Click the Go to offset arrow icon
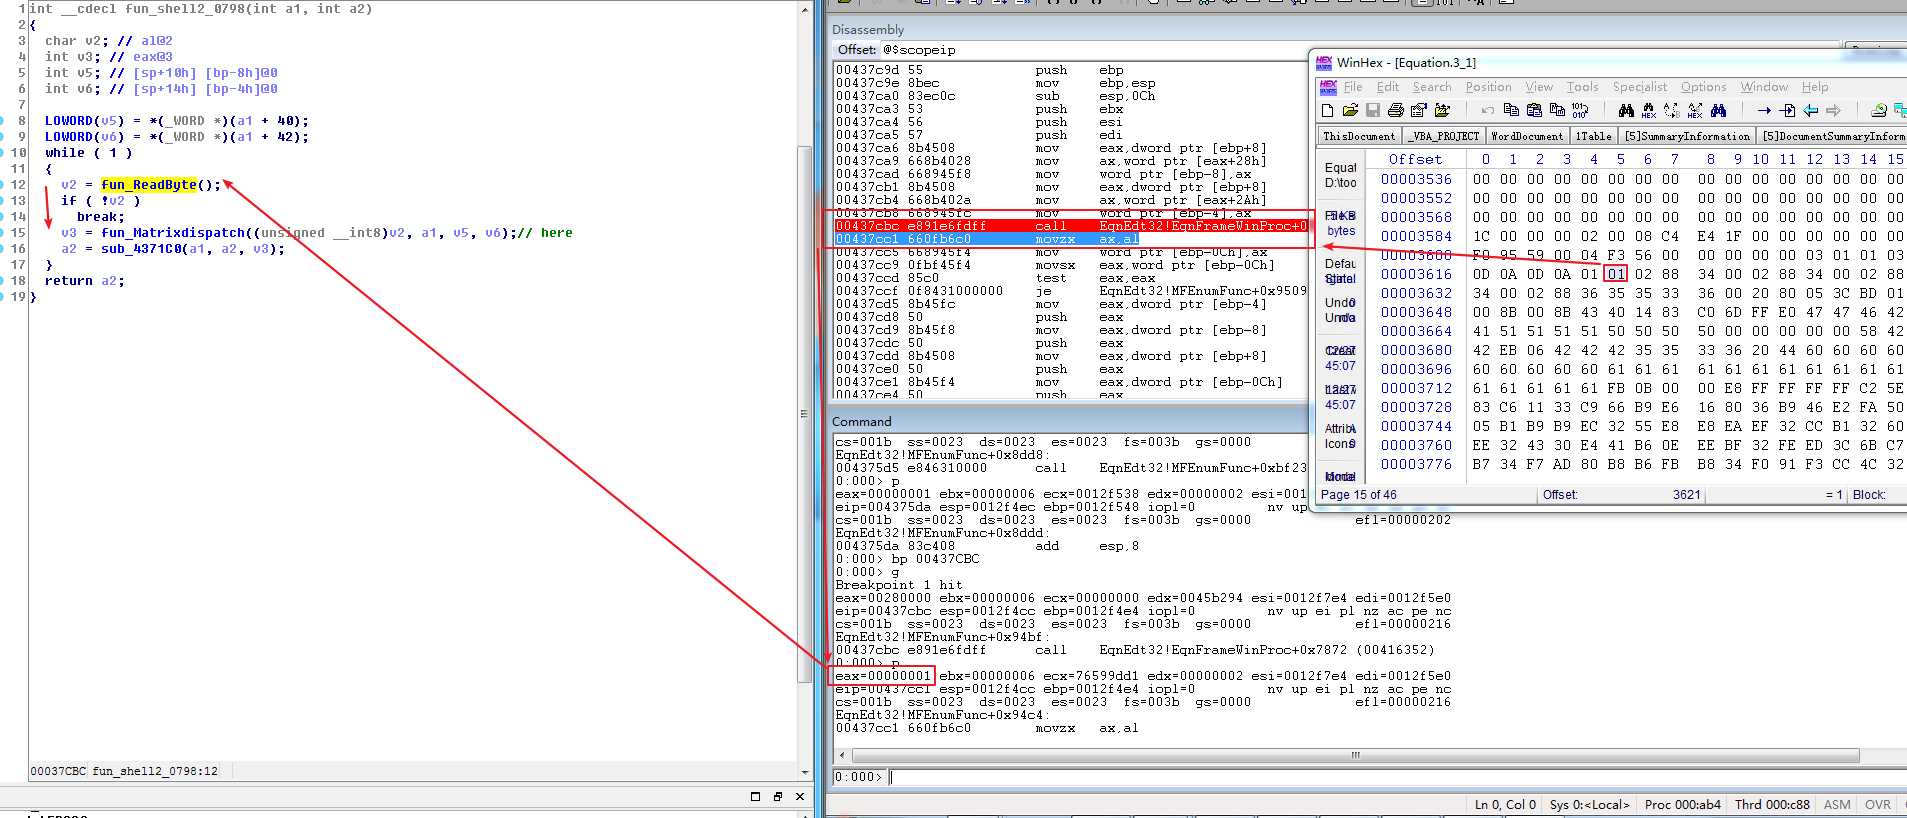The width and height of the screenshot is (1907, 818). (1764, 110)
